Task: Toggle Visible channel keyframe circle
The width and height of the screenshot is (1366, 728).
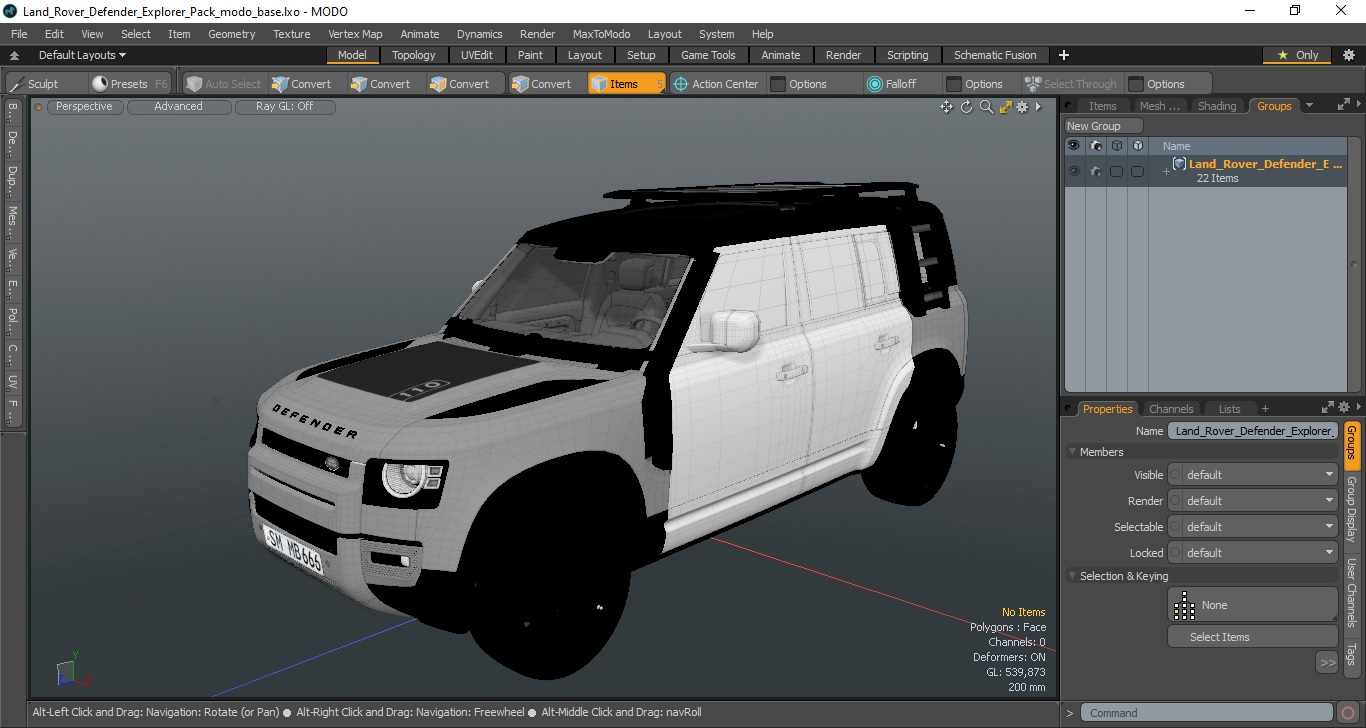Action: (1175, 475)
